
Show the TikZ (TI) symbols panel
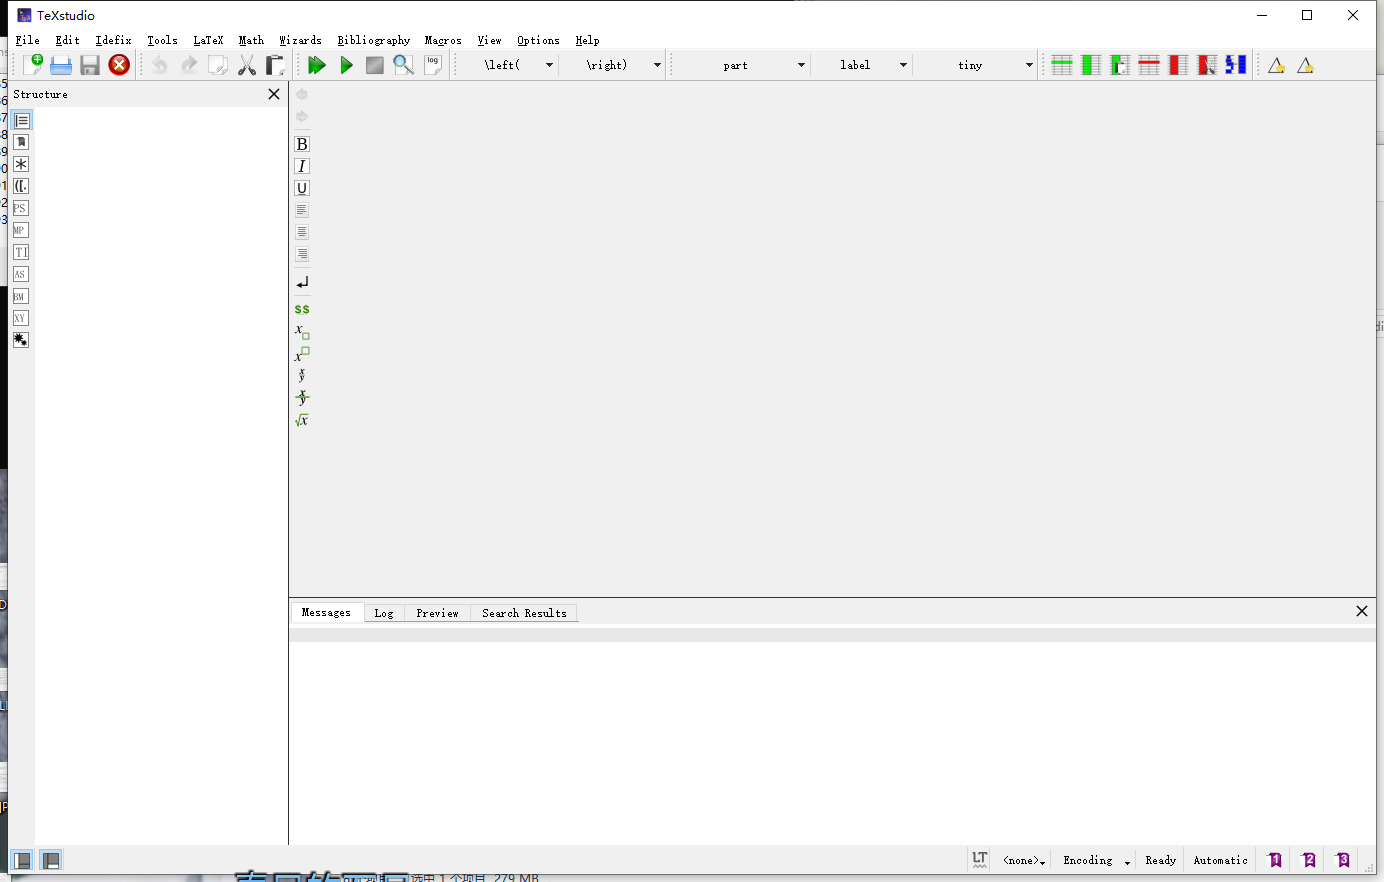(x=20, y=252)
